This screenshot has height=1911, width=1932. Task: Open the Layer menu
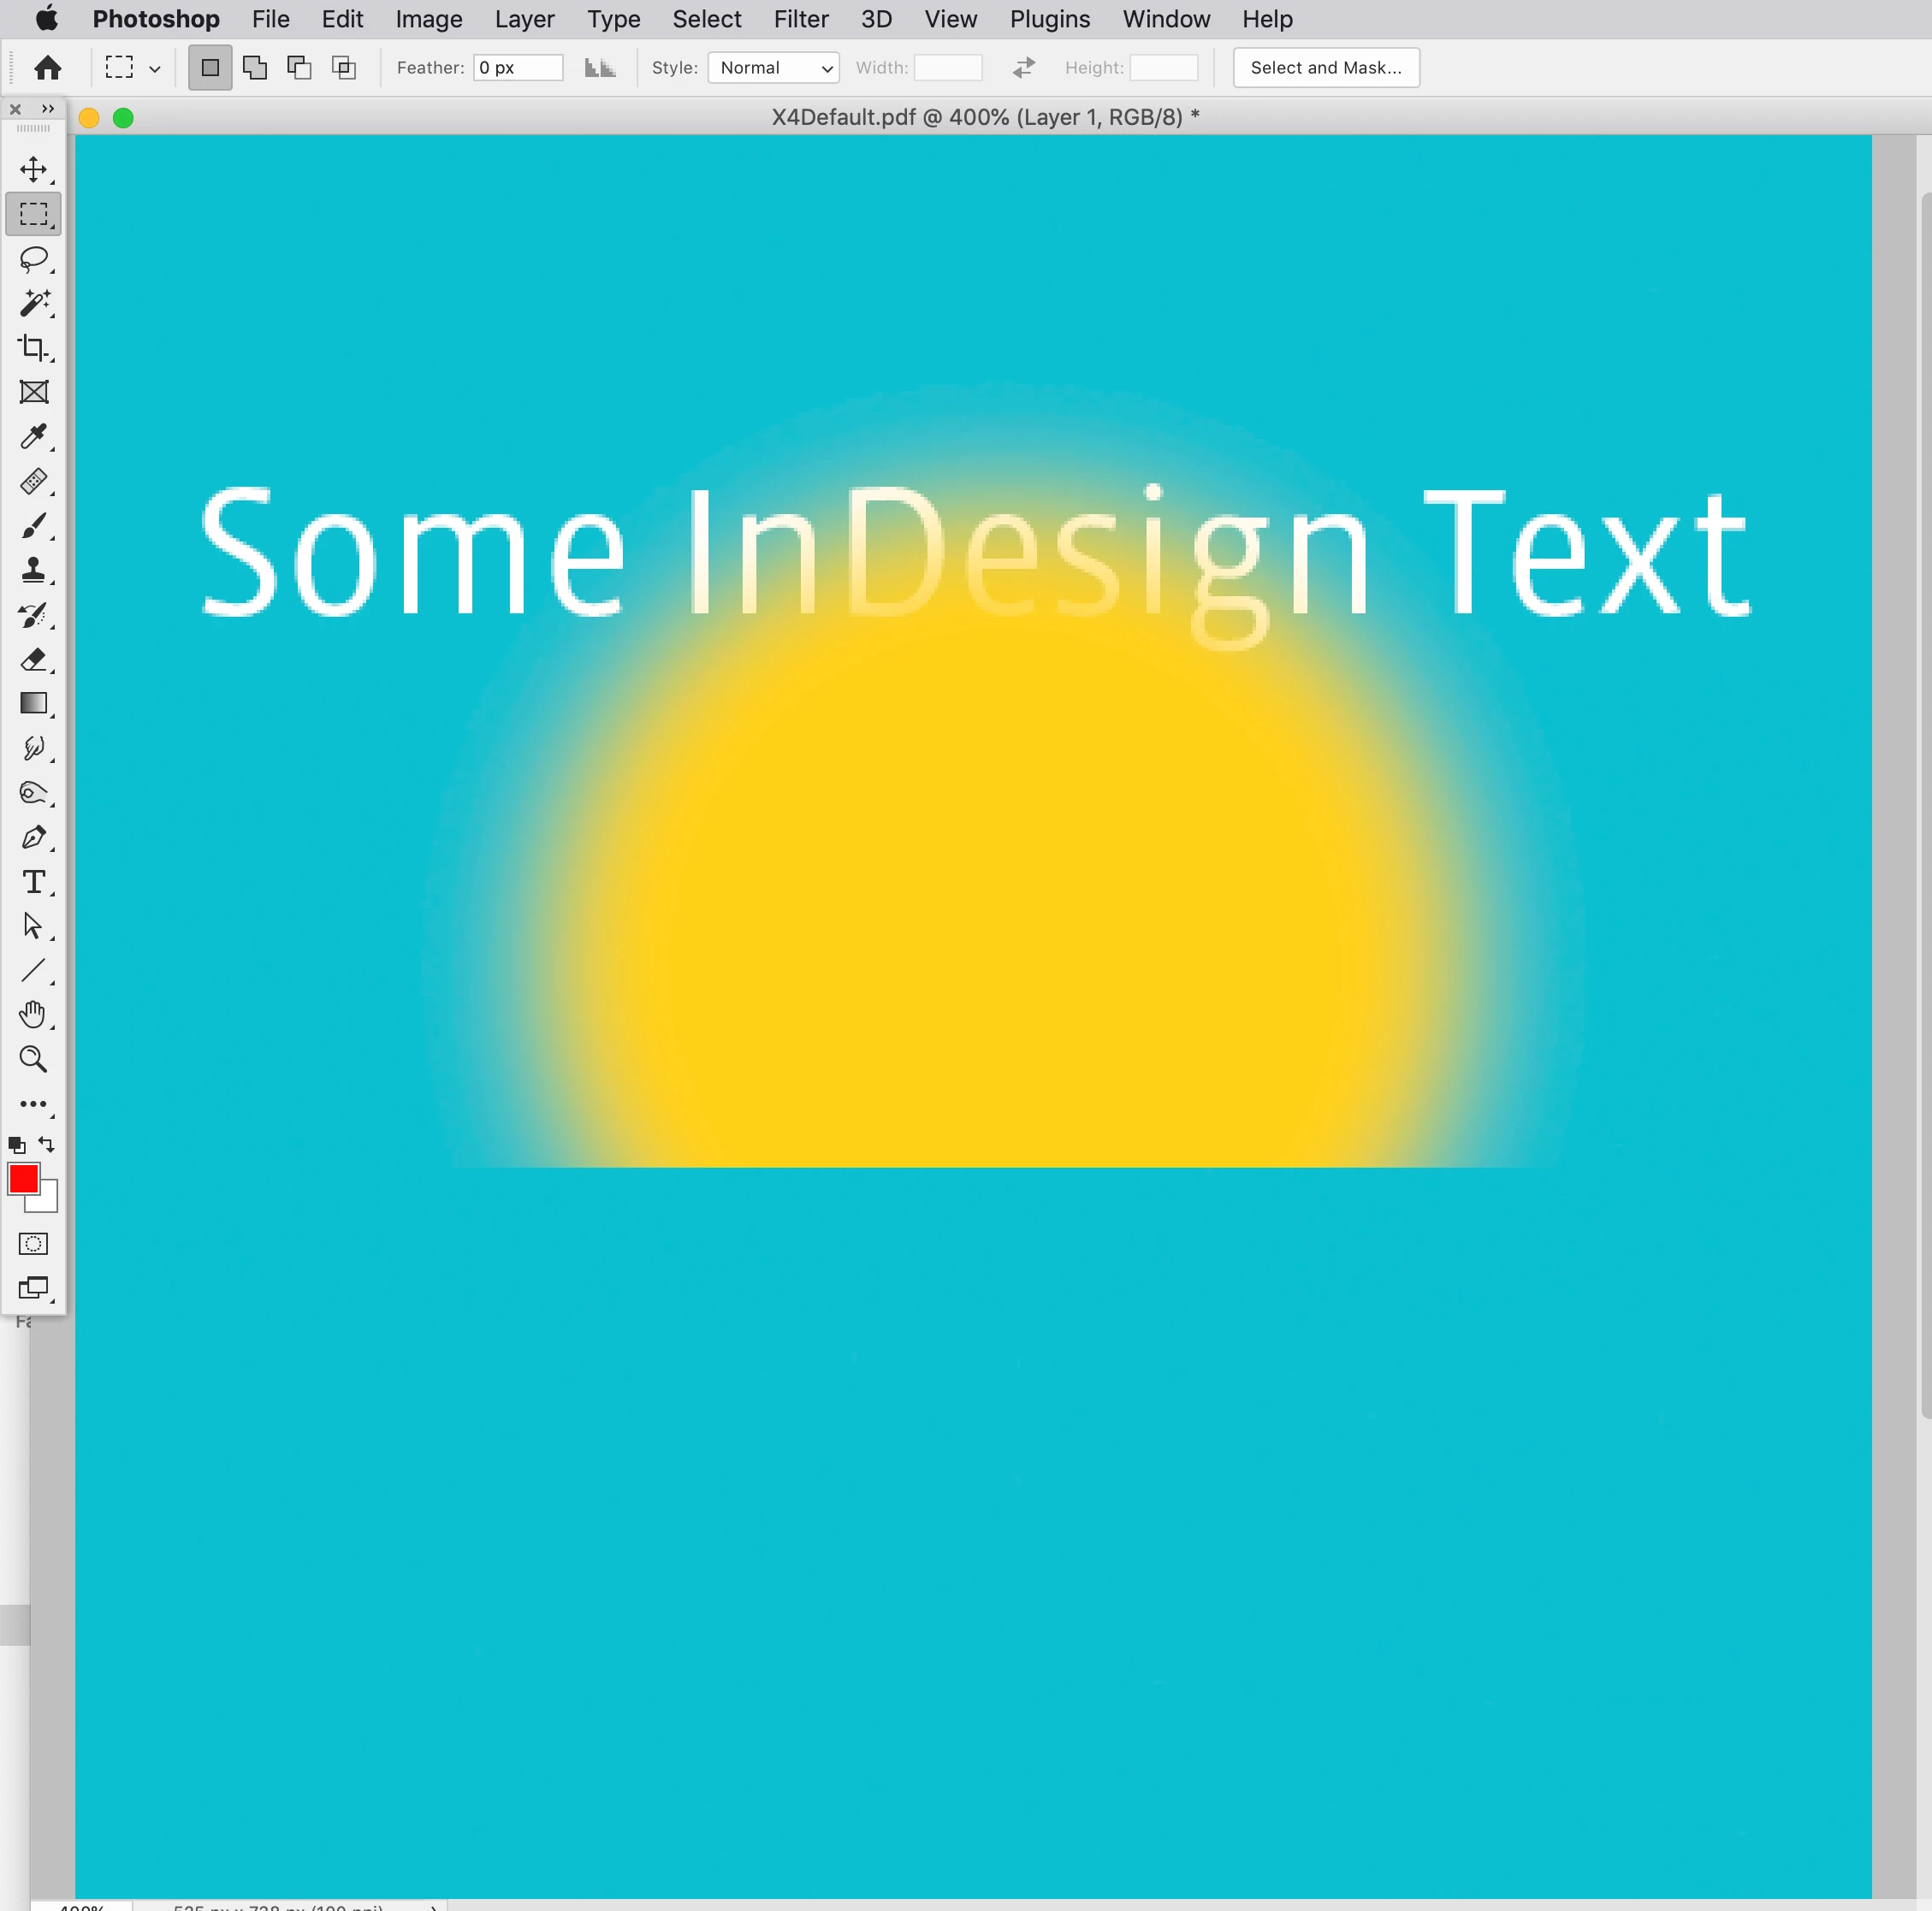[x=524, y=19]
